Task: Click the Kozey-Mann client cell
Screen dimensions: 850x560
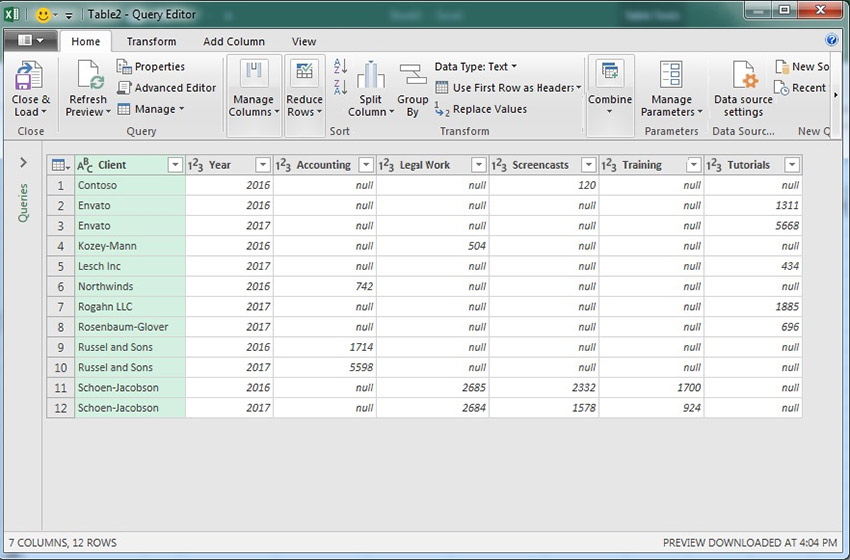Action: (x=130, y=246)
